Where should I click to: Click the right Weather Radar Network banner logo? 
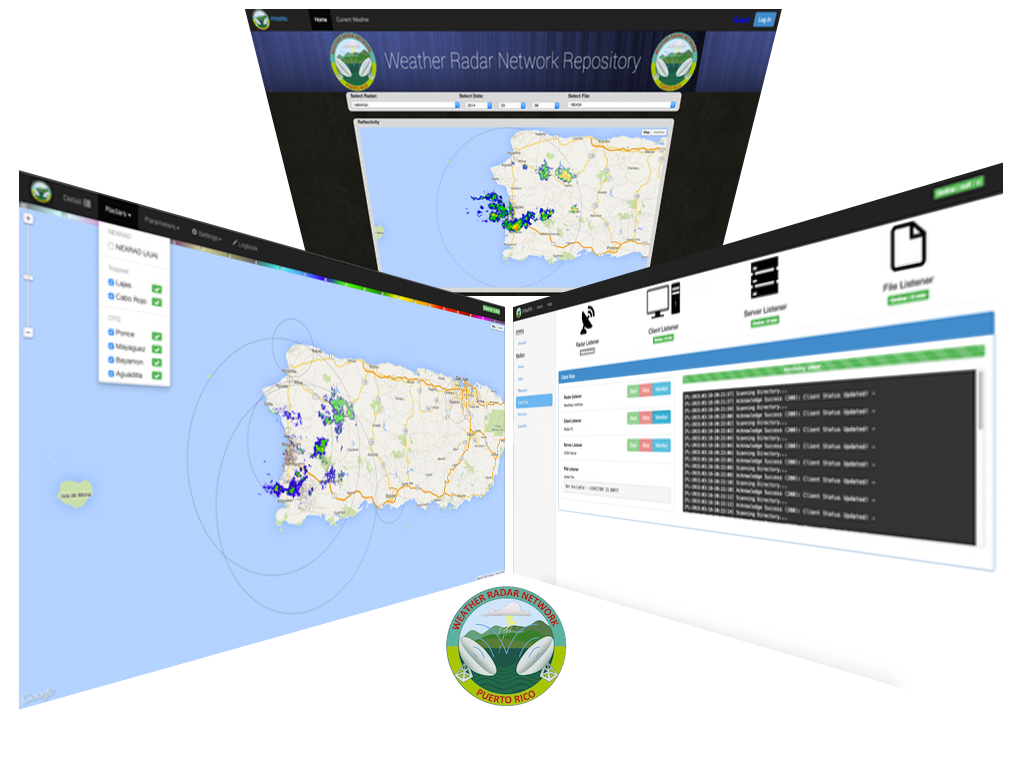674,61
